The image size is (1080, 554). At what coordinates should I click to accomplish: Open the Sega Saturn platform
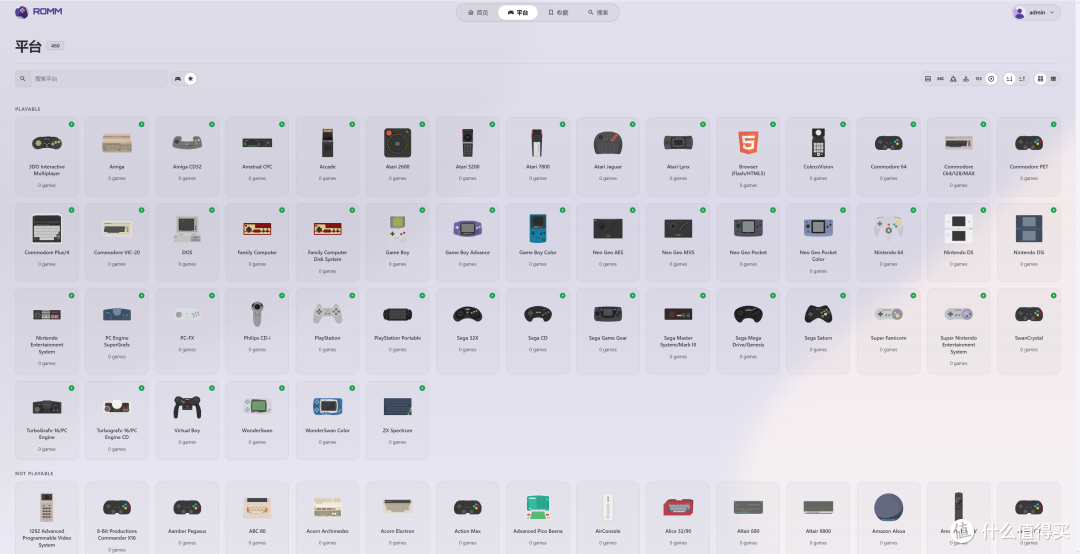click(818, 331)
